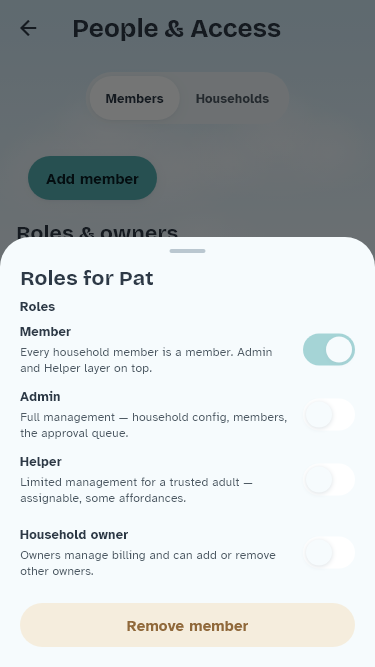Screen dimensions: 375x667
Task: Turn on the Helper role switch
Action: [329, 480]
